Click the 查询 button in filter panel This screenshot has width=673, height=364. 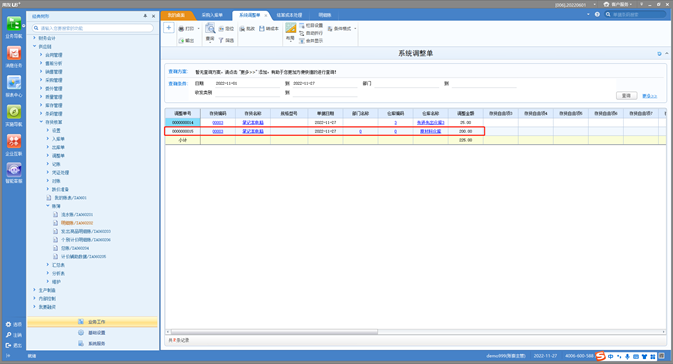pyautogui.click(x=626, y=96)
